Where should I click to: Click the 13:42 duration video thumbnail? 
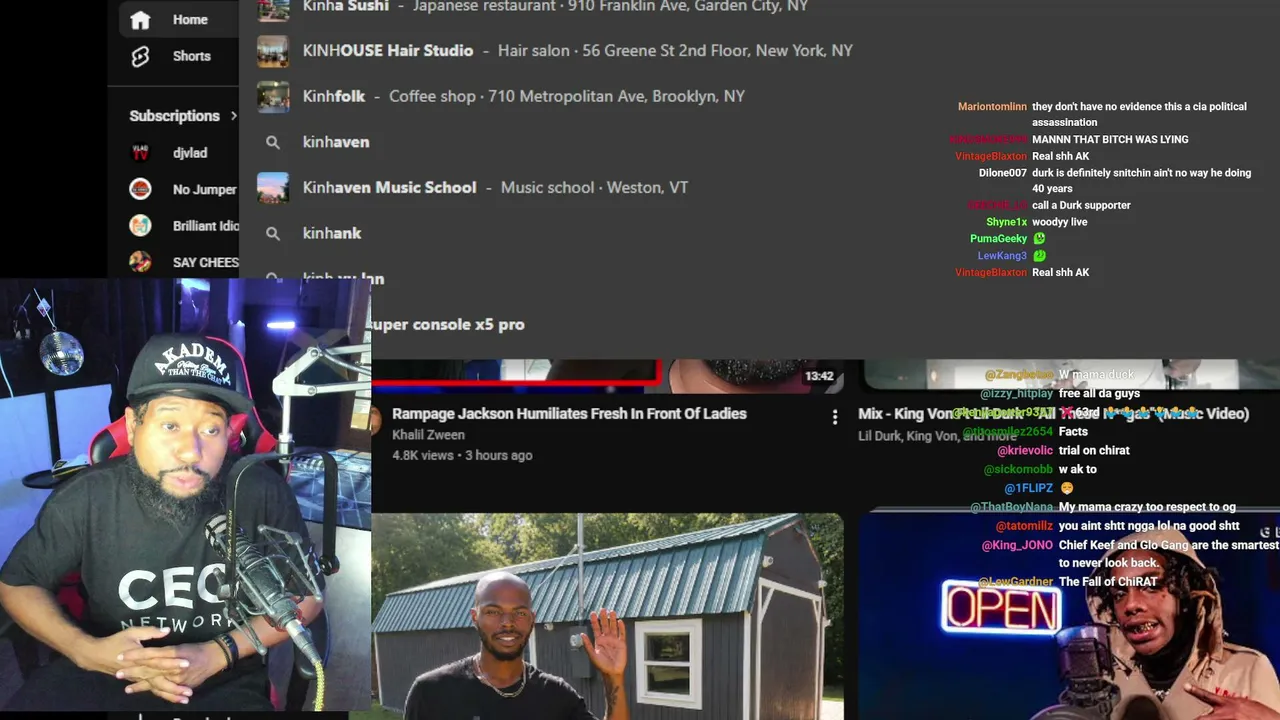pyautogui.click(x=607, y=376)
